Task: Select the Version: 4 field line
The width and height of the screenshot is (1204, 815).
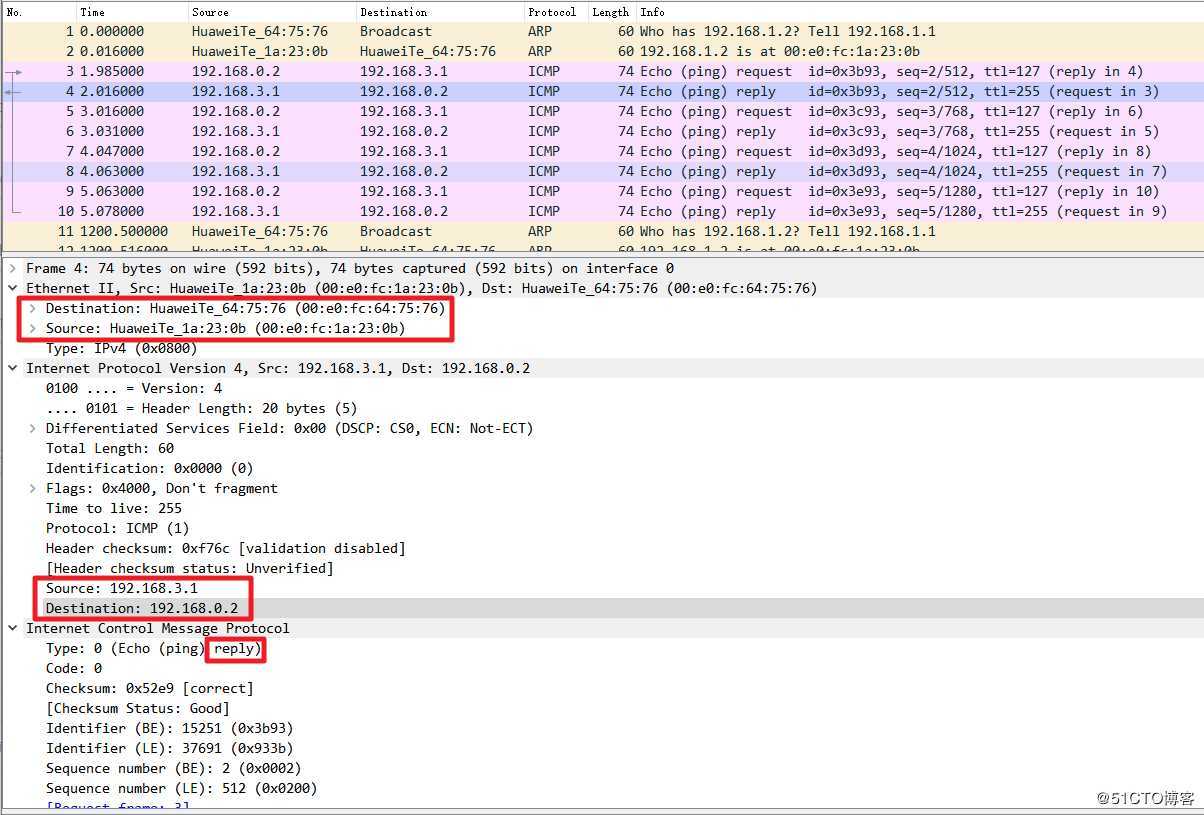Action: [134, 388]
